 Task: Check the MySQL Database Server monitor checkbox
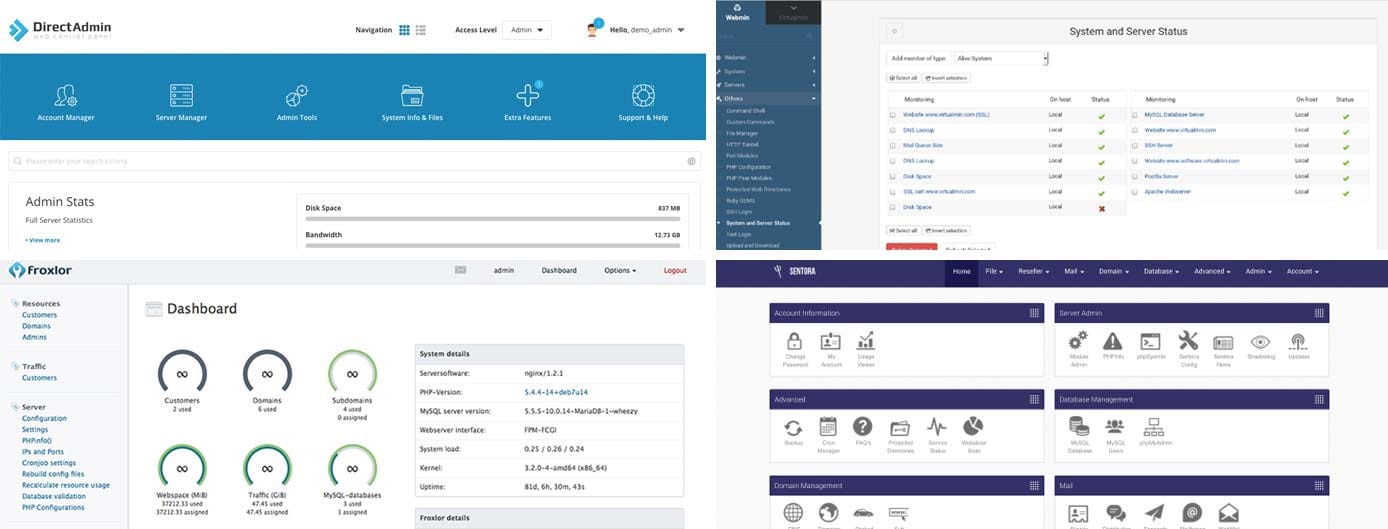(x=1136, y=115)
